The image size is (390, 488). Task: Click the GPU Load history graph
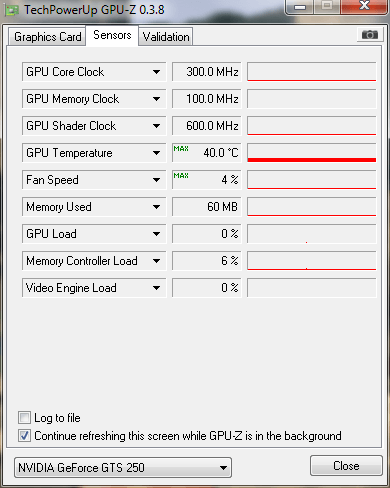[x=312, y=234]
